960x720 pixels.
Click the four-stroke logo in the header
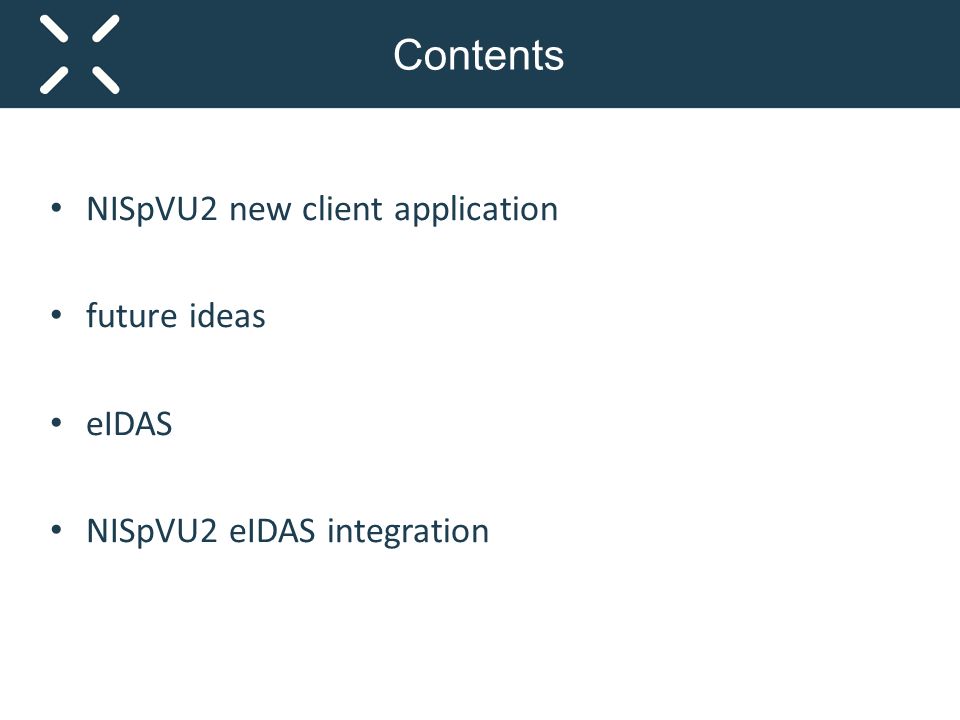80,54
